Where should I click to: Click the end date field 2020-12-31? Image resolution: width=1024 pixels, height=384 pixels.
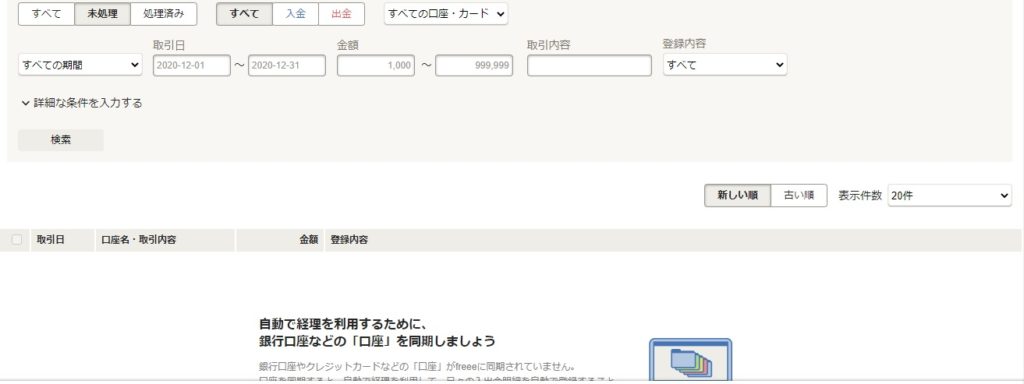(287, 65)
